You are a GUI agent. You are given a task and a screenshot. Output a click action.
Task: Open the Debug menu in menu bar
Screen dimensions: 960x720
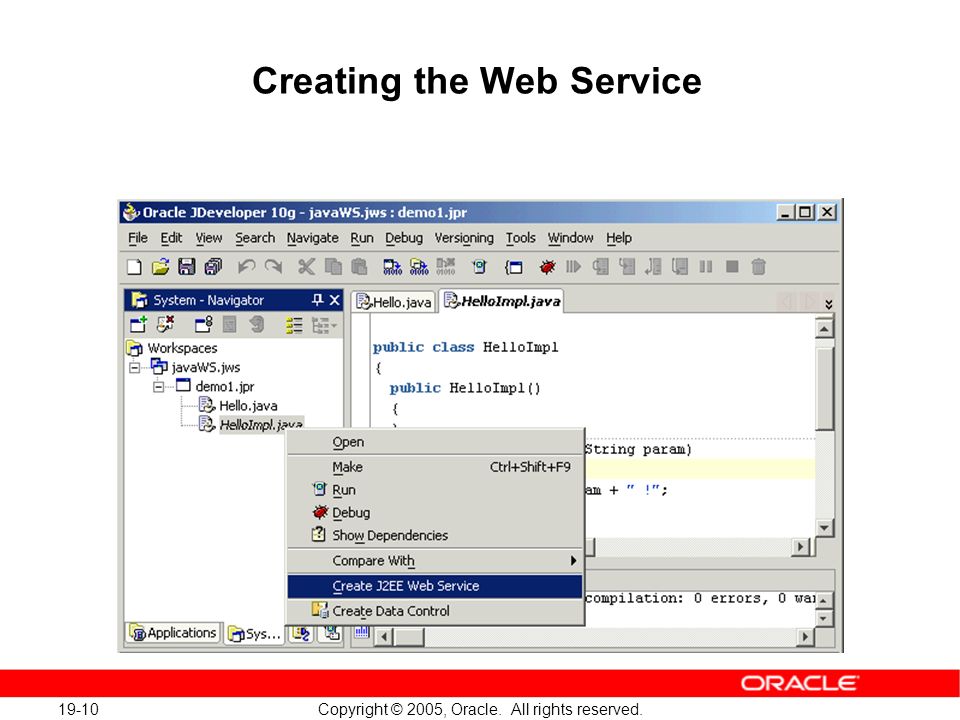[x=404, y=238]
